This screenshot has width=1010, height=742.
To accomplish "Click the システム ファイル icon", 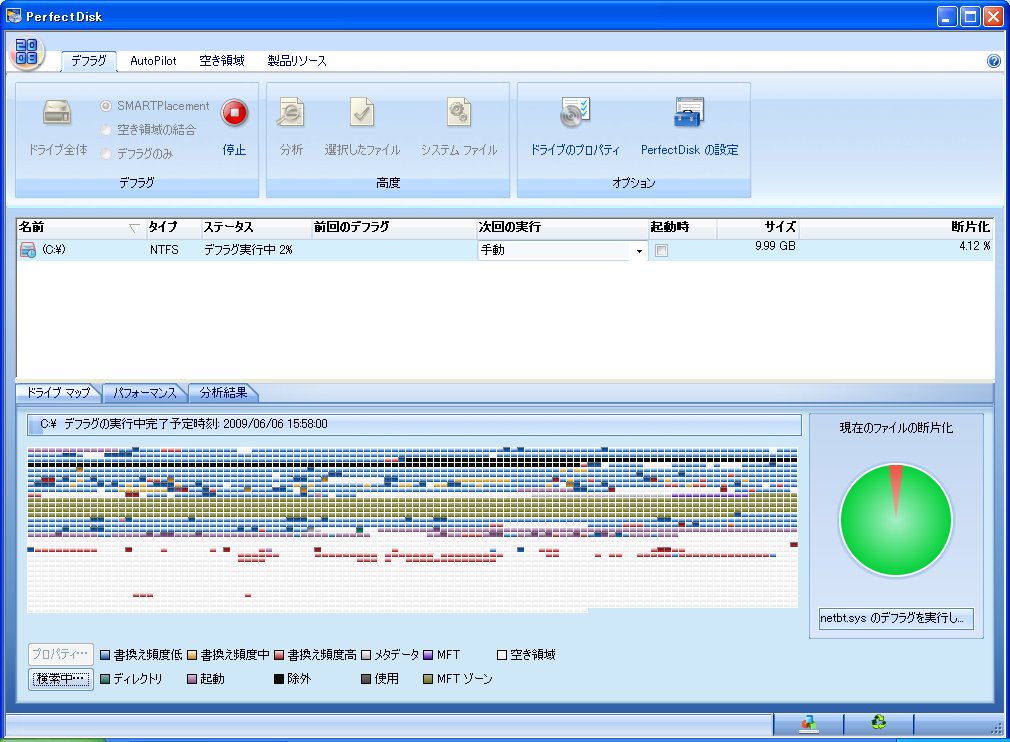I will click(459, 113).
